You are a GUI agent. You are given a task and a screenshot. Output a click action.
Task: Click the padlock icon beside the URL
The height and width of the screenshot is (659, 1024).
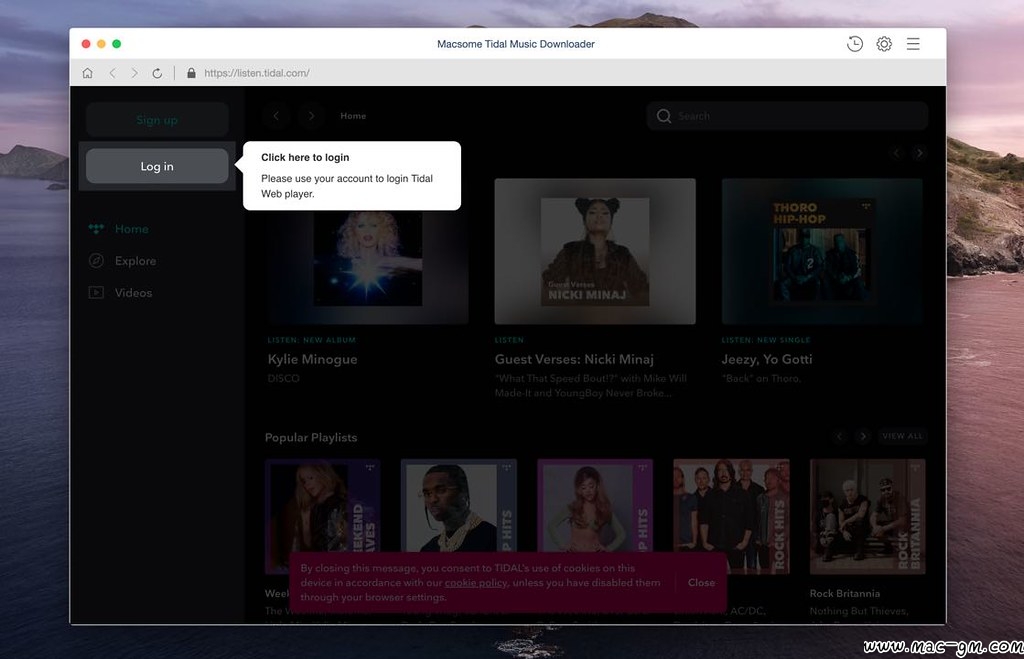tap(191, 73)
